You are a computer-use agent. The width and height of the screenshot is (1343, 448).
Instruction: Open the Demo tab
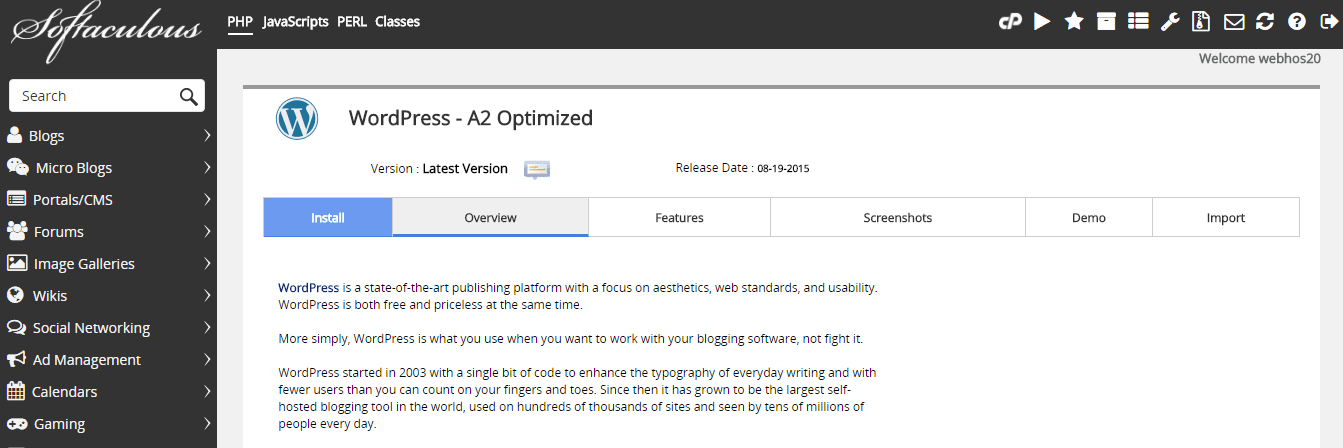1089,218
